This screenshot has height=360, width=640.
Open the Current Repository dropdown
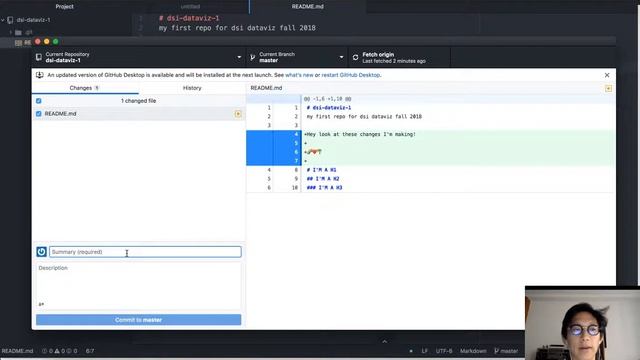(139, 58)
